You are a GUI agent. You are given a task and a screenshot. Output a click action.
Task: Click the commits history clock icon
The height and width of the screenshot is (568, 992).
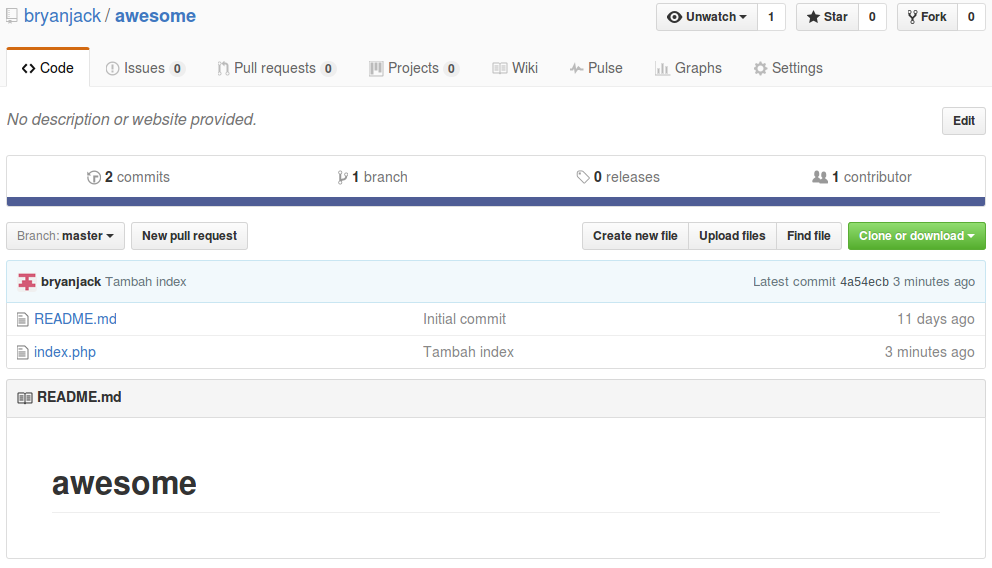pyautogui.click(x=94, y=178)
